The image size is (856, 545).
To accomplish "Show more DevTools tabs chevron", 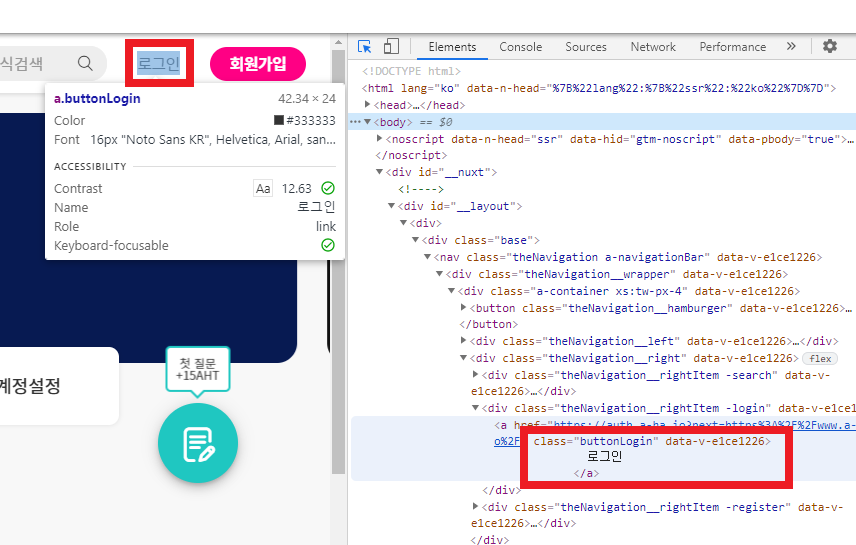I will click(791, 46).
